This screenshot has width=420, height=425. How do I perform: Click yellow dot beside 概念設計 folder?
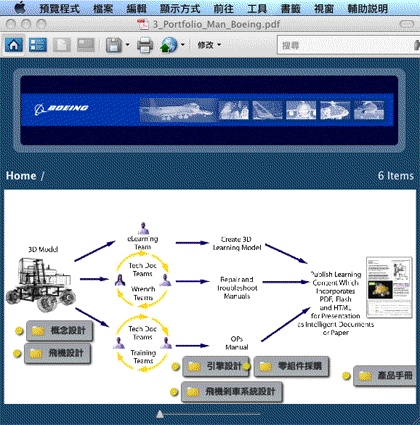(19, 331)
